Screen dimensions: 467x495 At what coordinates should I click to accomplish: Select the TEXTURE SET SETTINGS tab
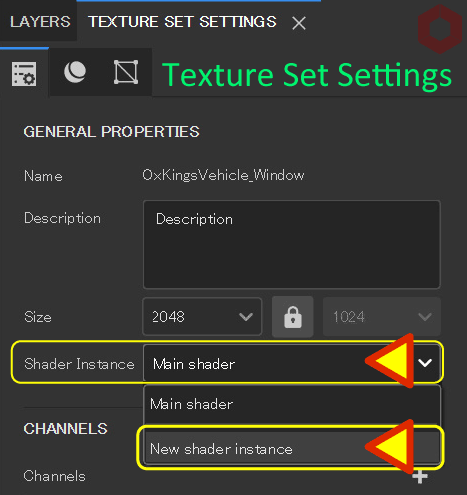tap(182, 22)
